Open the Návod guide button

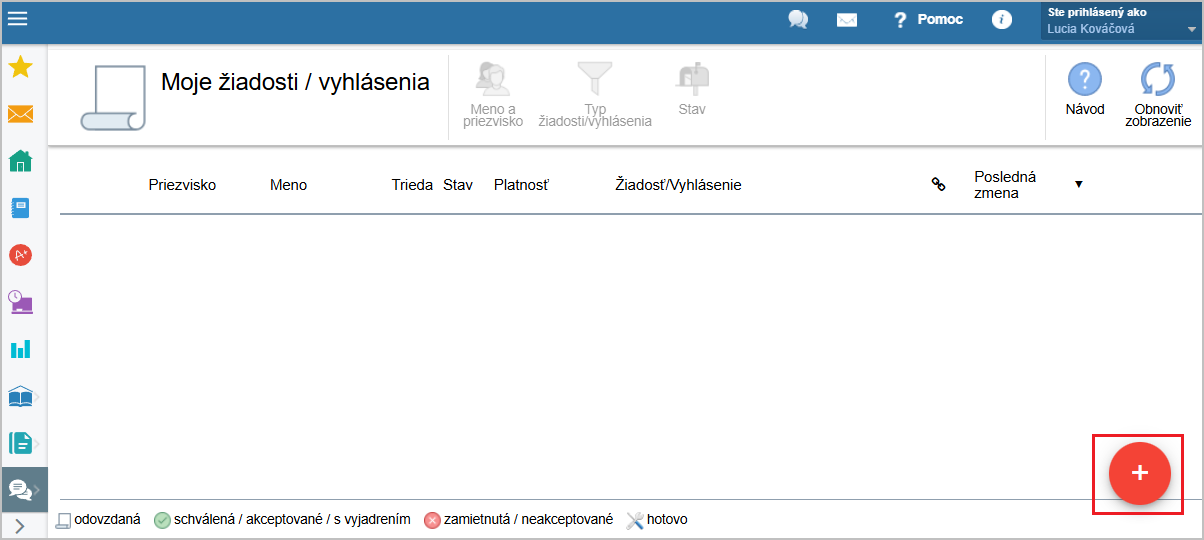1085,88
